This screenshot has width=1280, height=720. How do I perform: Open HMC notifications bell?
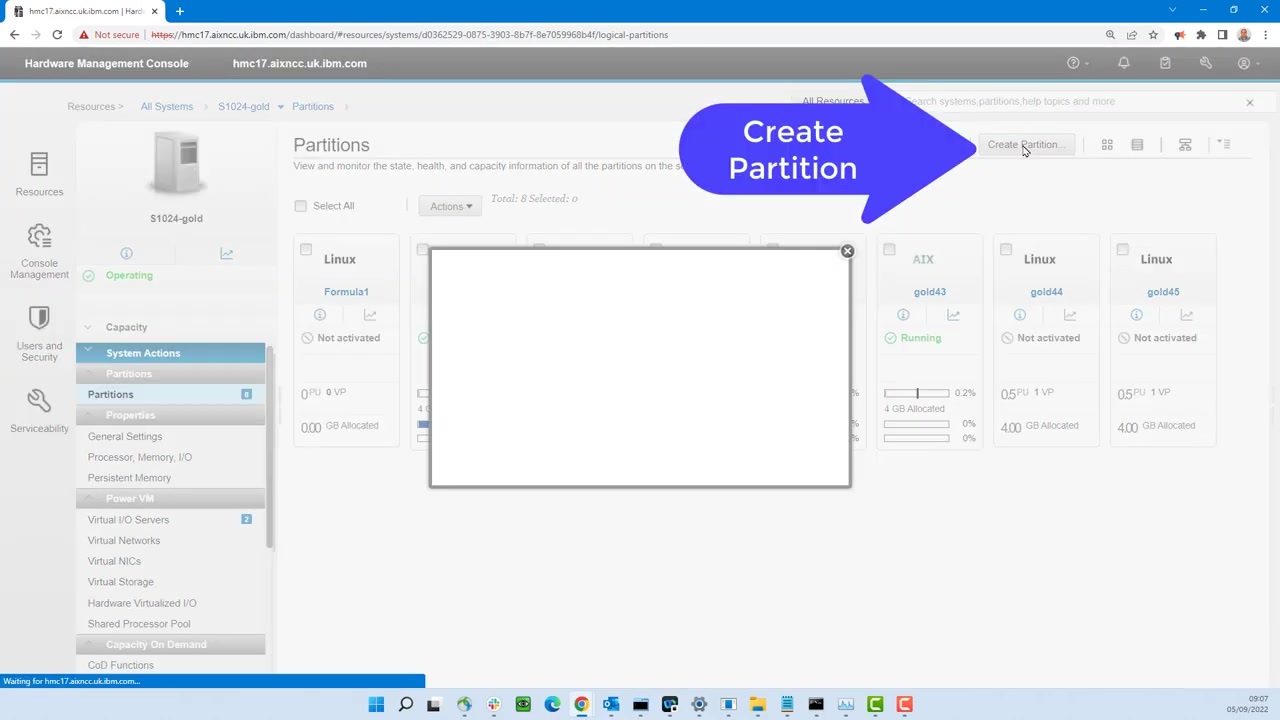pyautogui.click(x=1124, y=63)
